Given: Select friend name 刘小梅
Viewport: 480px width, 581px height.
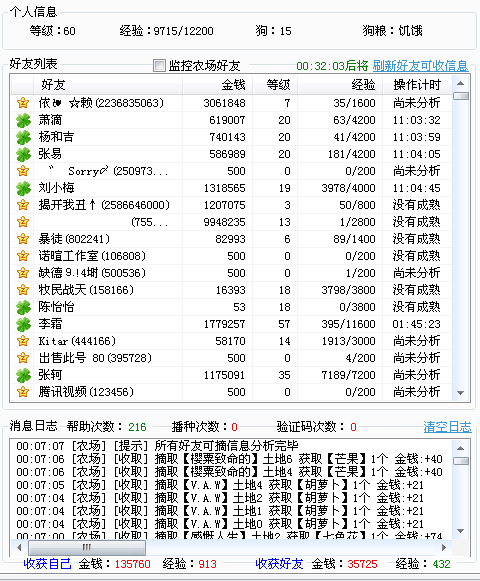Looking at the screenshot, I should 56,188.
